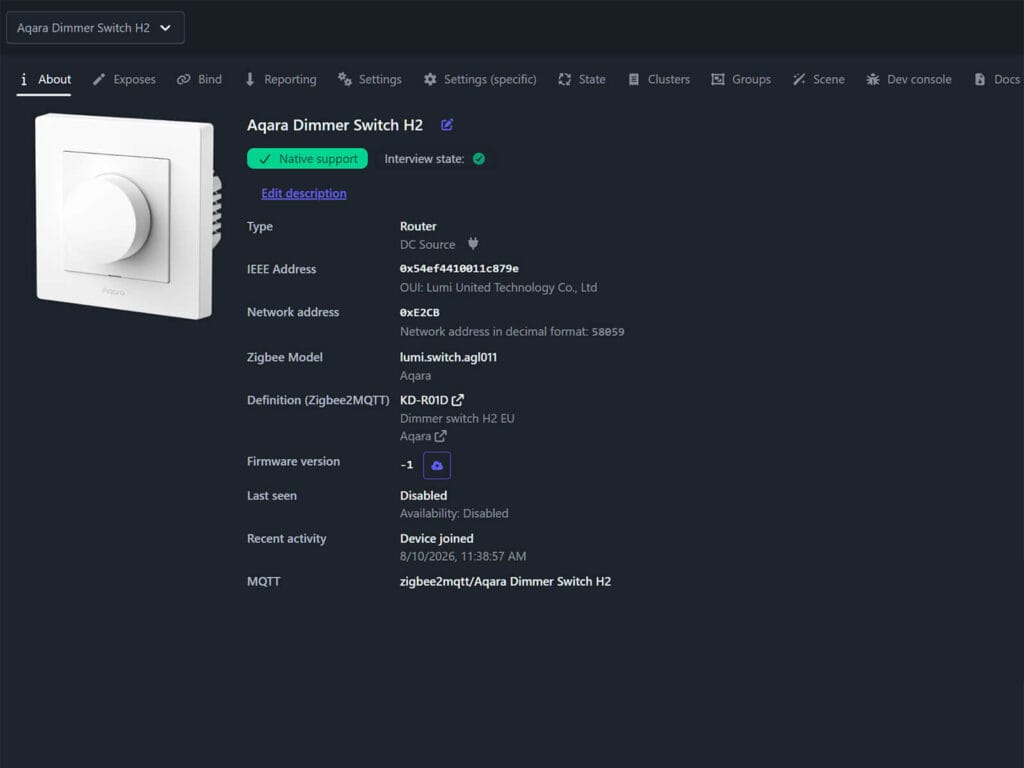Go to the Reporting tab

[x=280, y=80]
